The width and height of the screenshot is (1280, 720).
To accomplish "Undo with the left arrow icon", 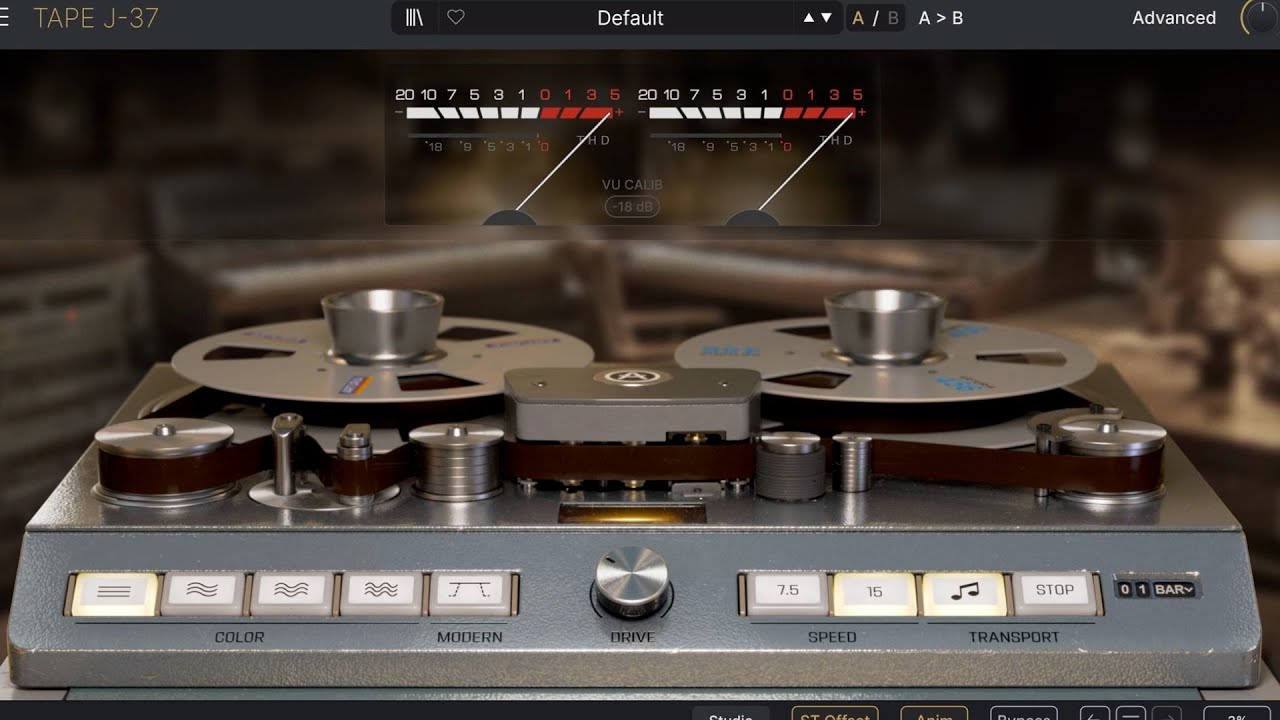I will click(1094, 714).
